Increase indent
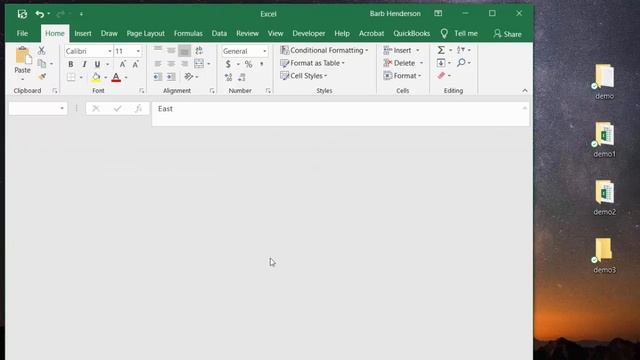 pos(171,77)
